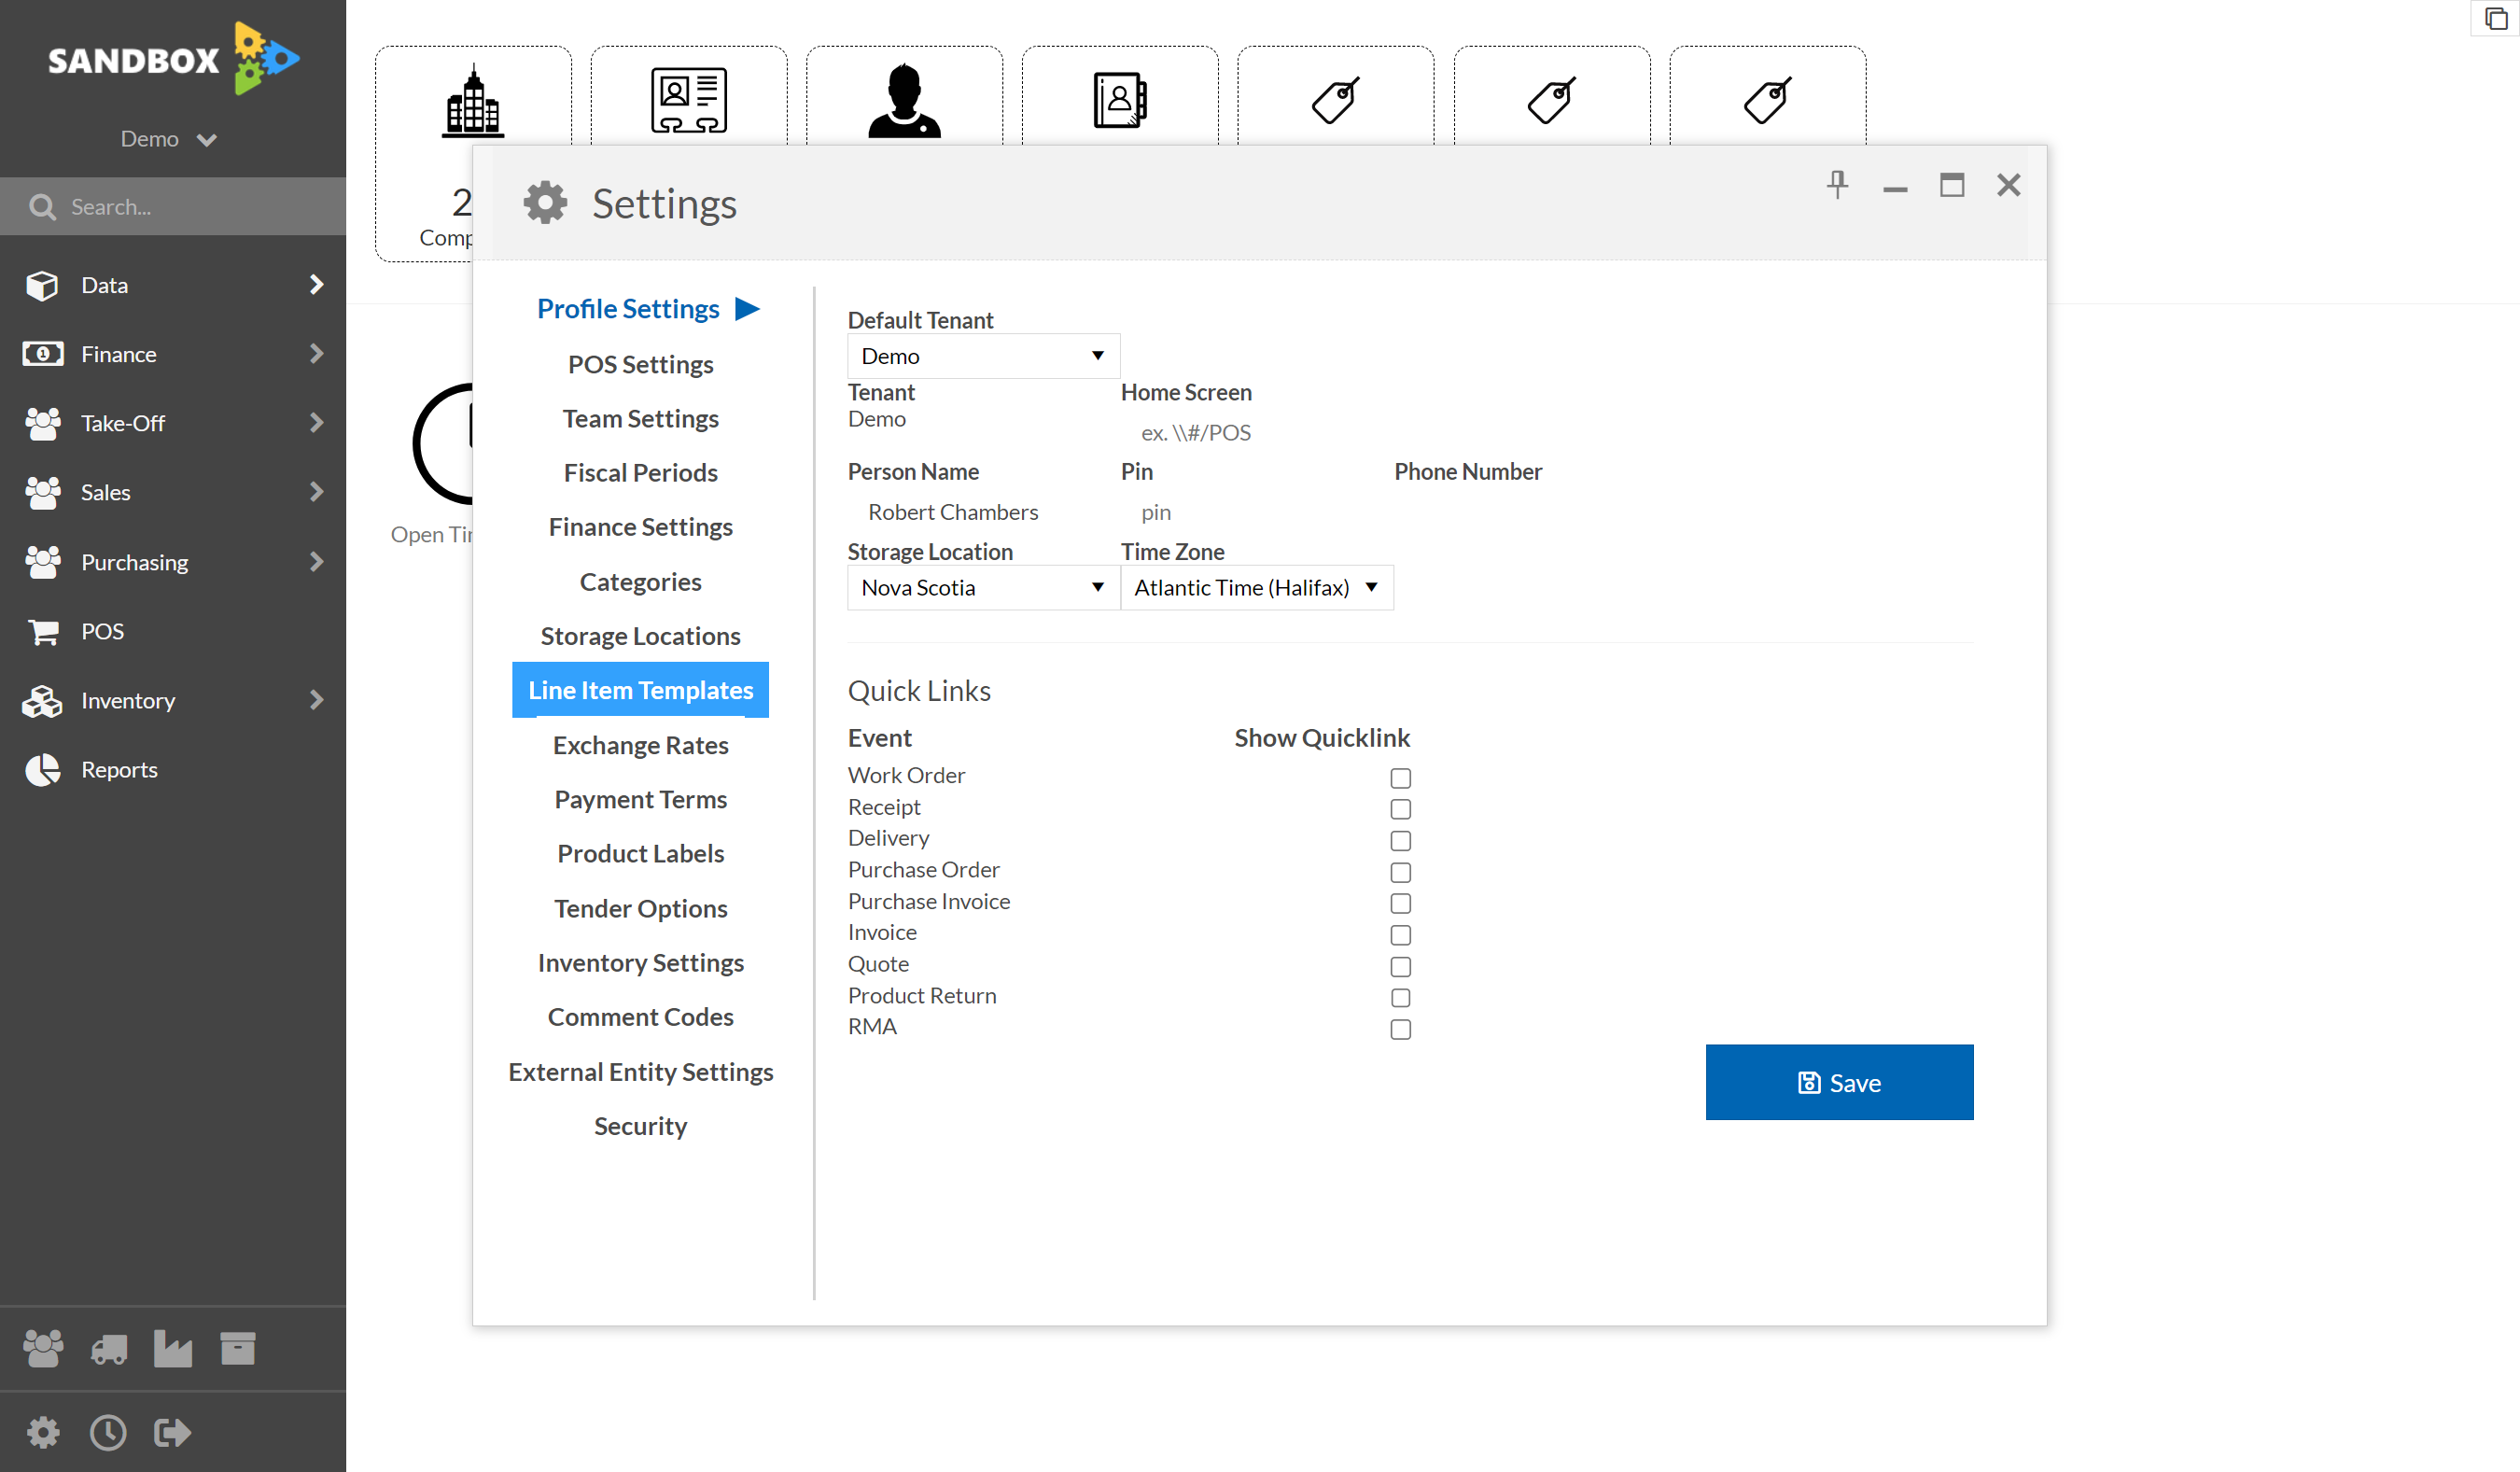
Task: Enable Quote quicklink checkbox
Action: (1400, 967)
